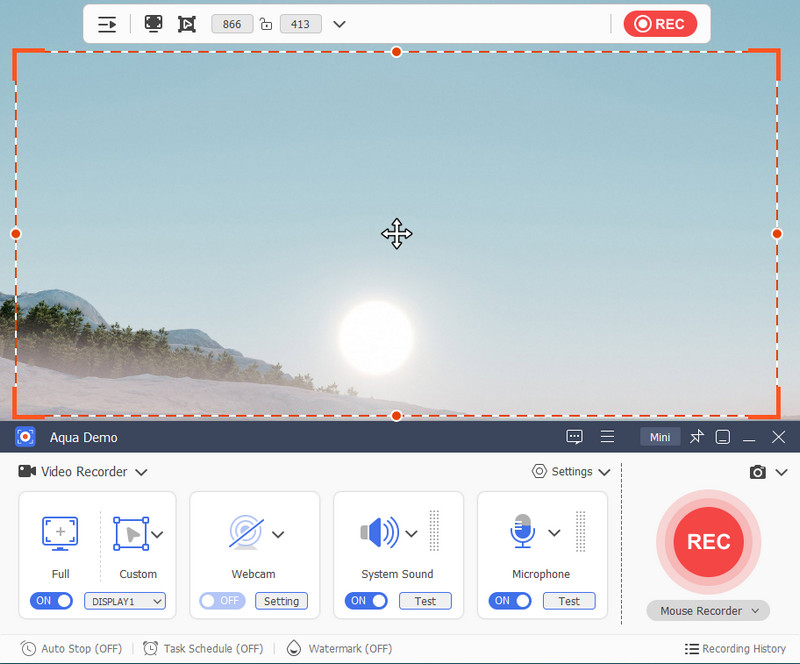Viewport: 800px width, 664px height.
Task: Start recording with the large REC button
Action: [709, 542]
